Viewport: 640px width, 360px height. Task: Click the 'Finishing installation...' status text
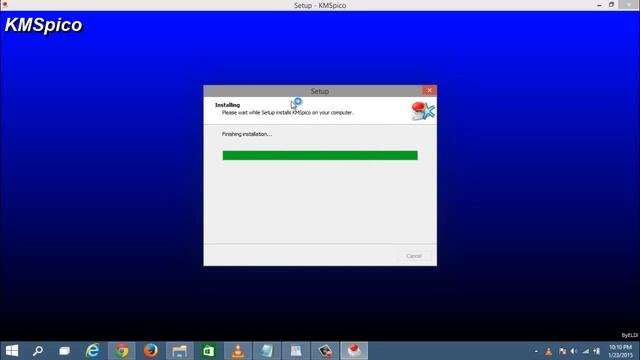(x=247, y=134)
